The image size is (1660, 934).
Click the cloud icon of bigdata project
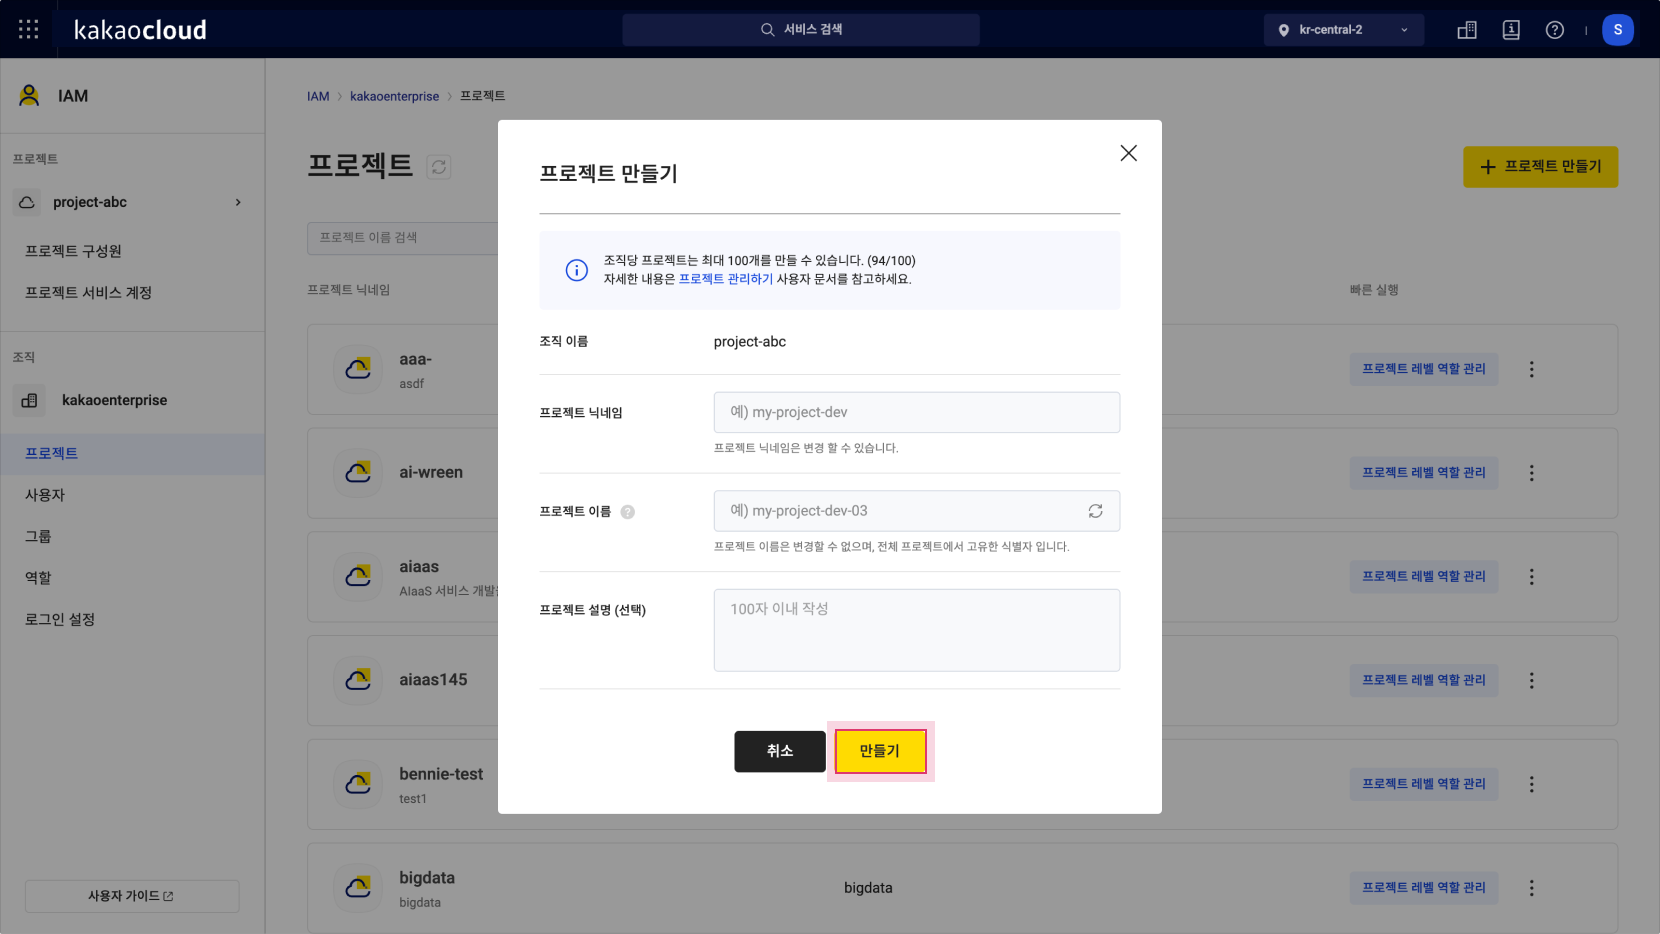(x=358, y=887)
